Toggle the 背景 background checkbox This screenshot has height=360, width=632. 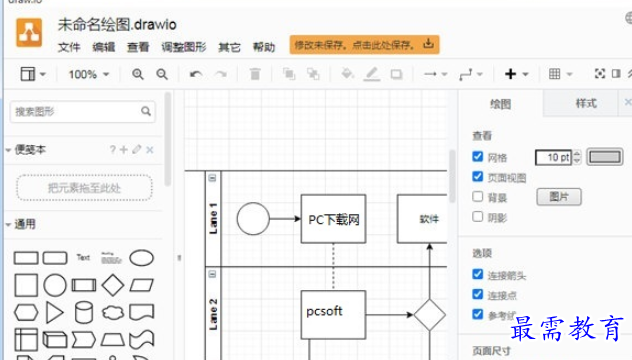(x=478, y=197)
